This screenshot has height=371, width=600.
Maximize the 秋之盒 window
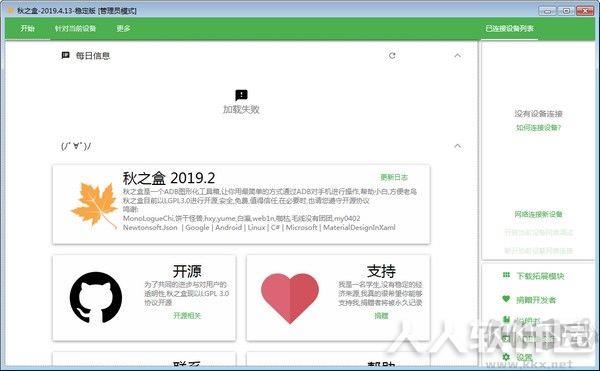[566, 11]
